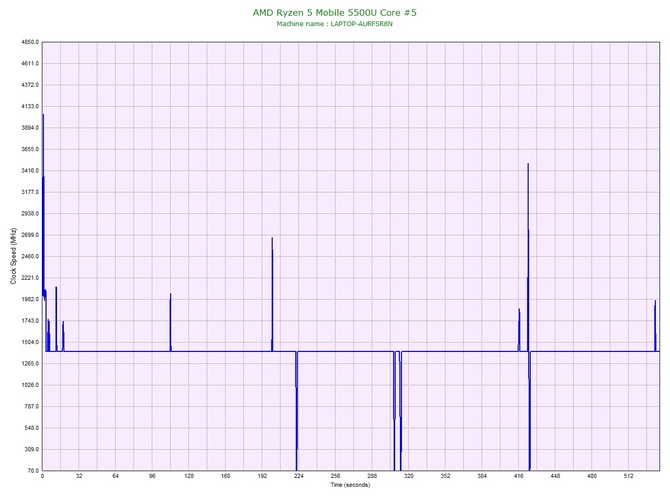670x502 pixels.
Task: Click the 4611.0 y-axis value
Action: point(30,64)
